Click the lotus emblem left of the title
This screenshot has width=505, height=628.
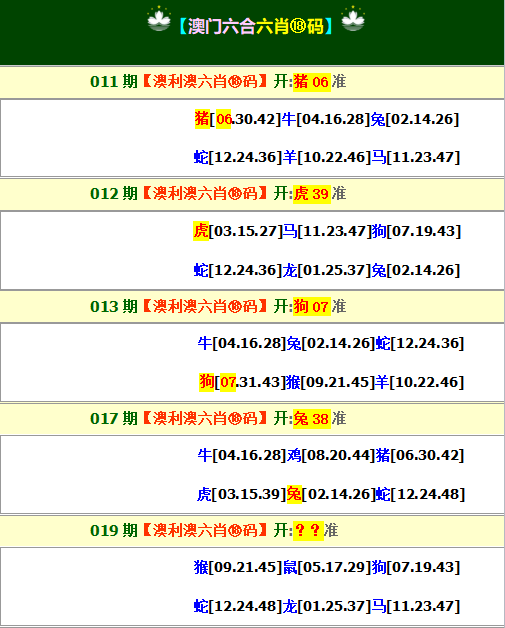159,19
